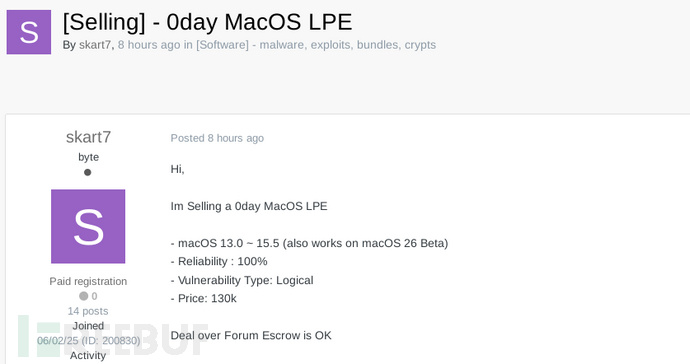Click the reputation count 0
This screenshot has height=364, width=690.
coord(94,296)
